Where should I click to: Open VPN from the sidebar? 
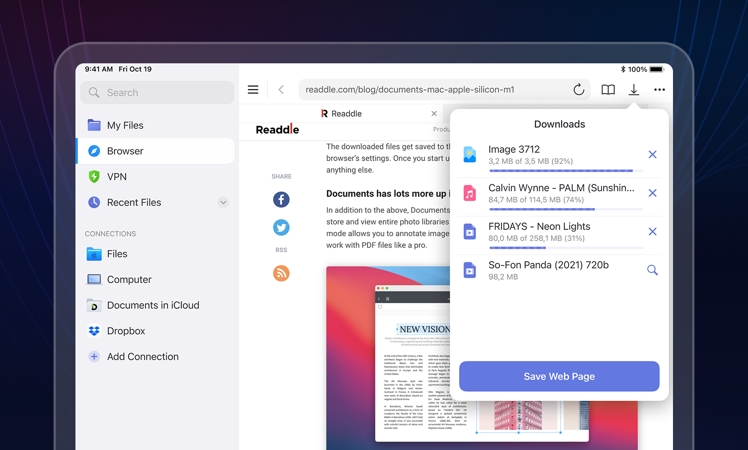click(117, 177)
